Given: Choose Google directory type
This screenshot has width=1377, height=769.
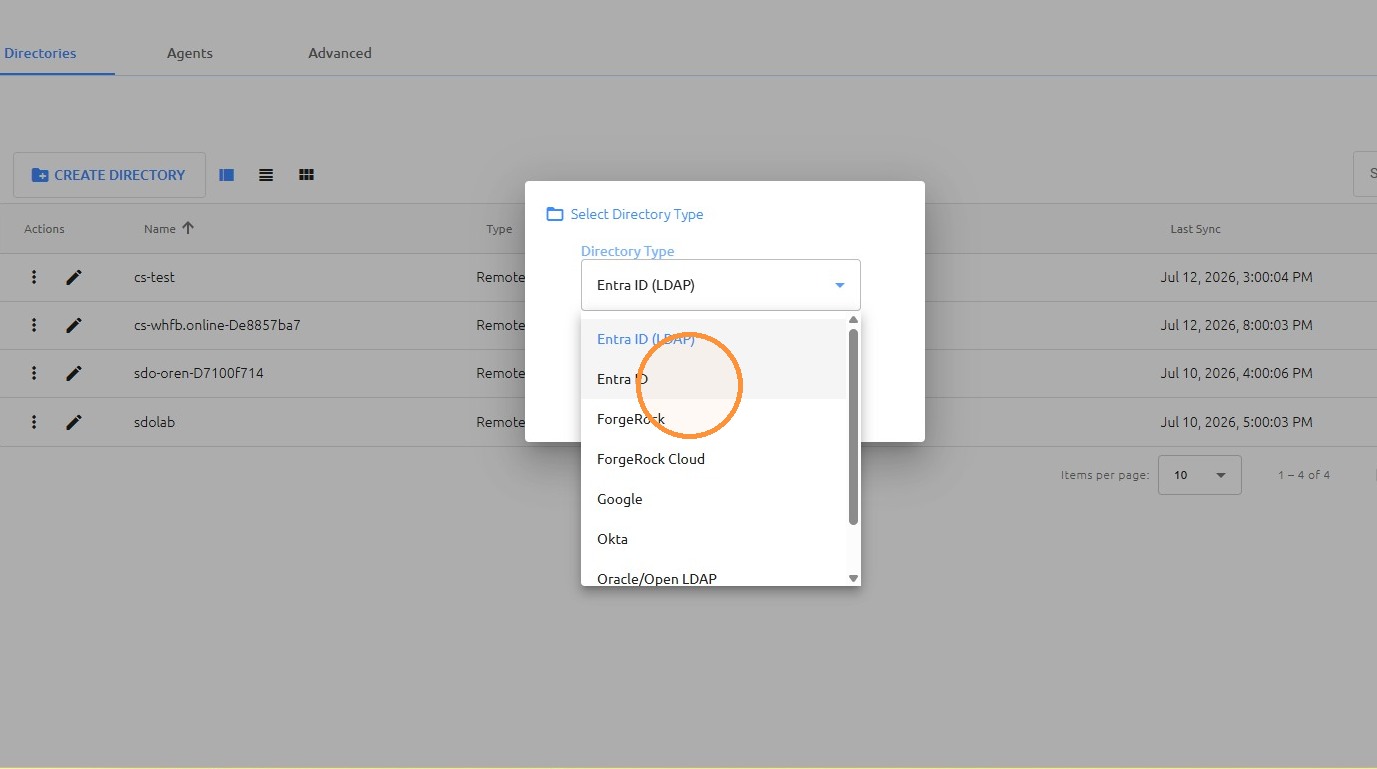Looking at the screenshot, I should 714,499.
